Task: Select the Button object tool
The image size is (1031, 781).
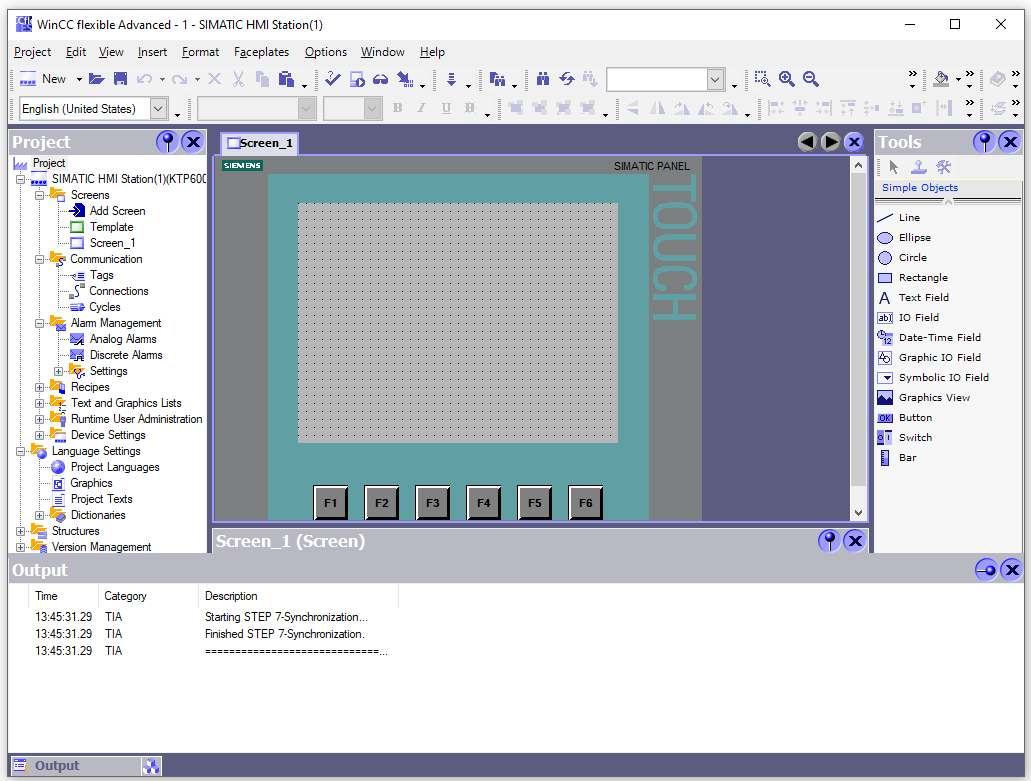Action: point(915,417)
